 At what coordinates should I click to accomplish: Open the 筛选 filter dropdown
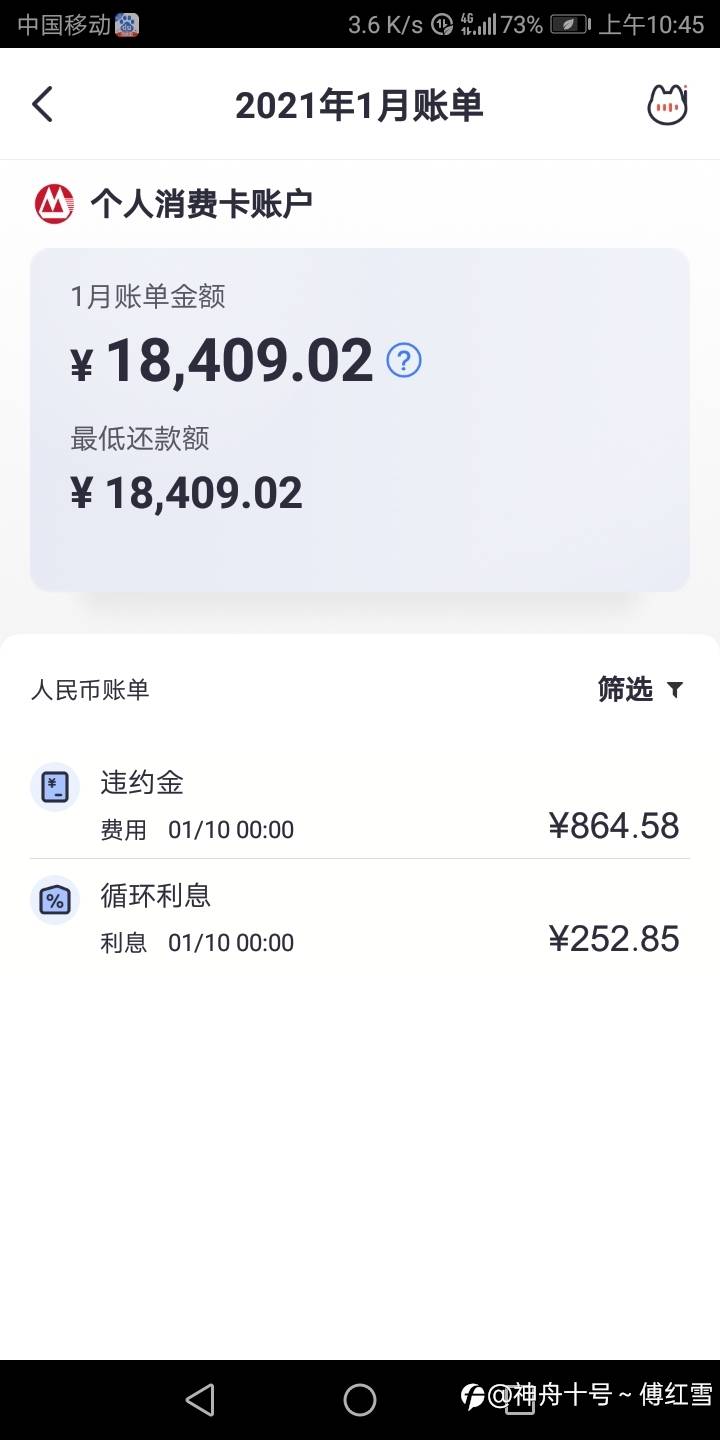[640, 689]
